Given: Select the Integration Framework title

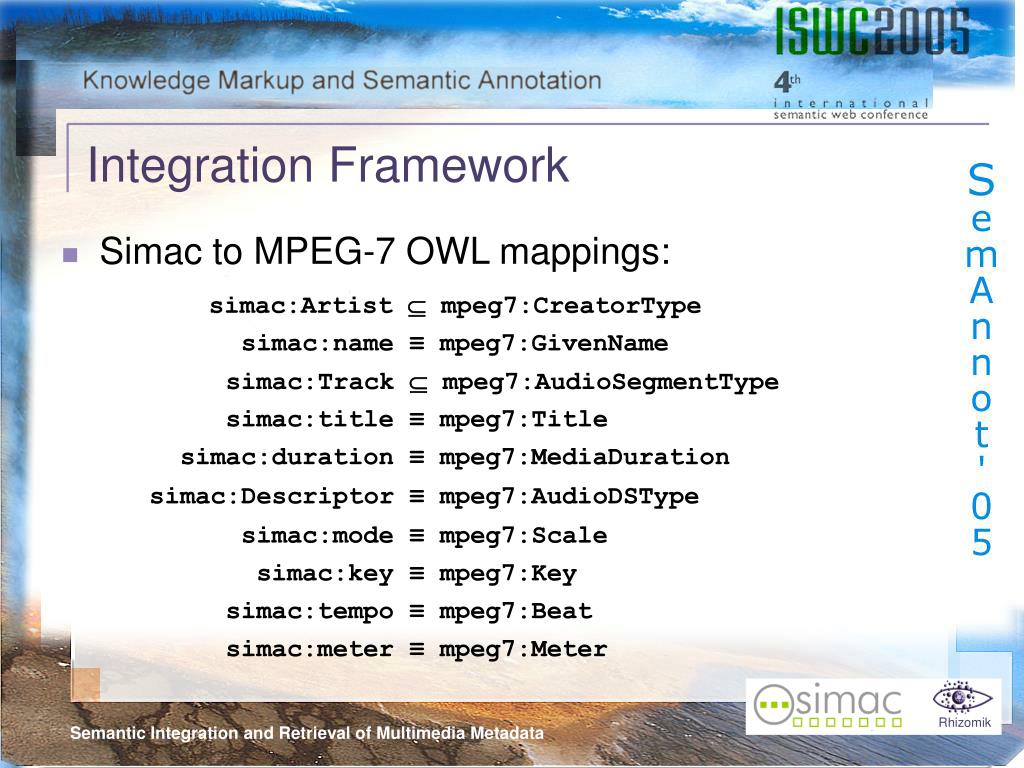Looking at the screenshot, I should (328, 165).
